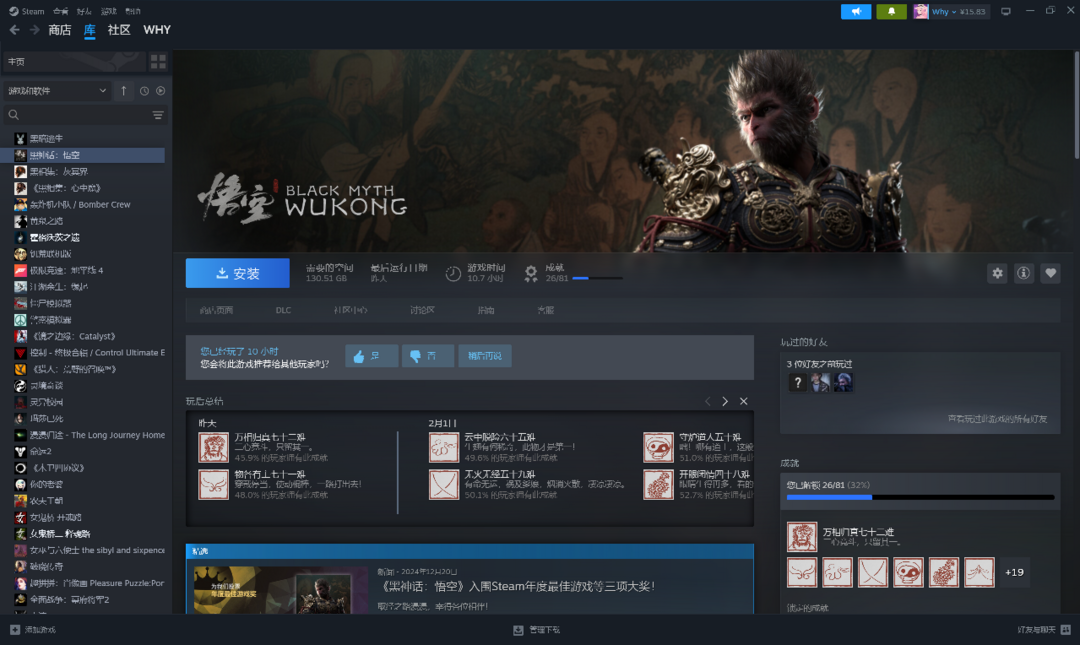Click the view-all-friends link in the friends panel
Screen dimensions: 1080x645
click(x=997, y=419)
